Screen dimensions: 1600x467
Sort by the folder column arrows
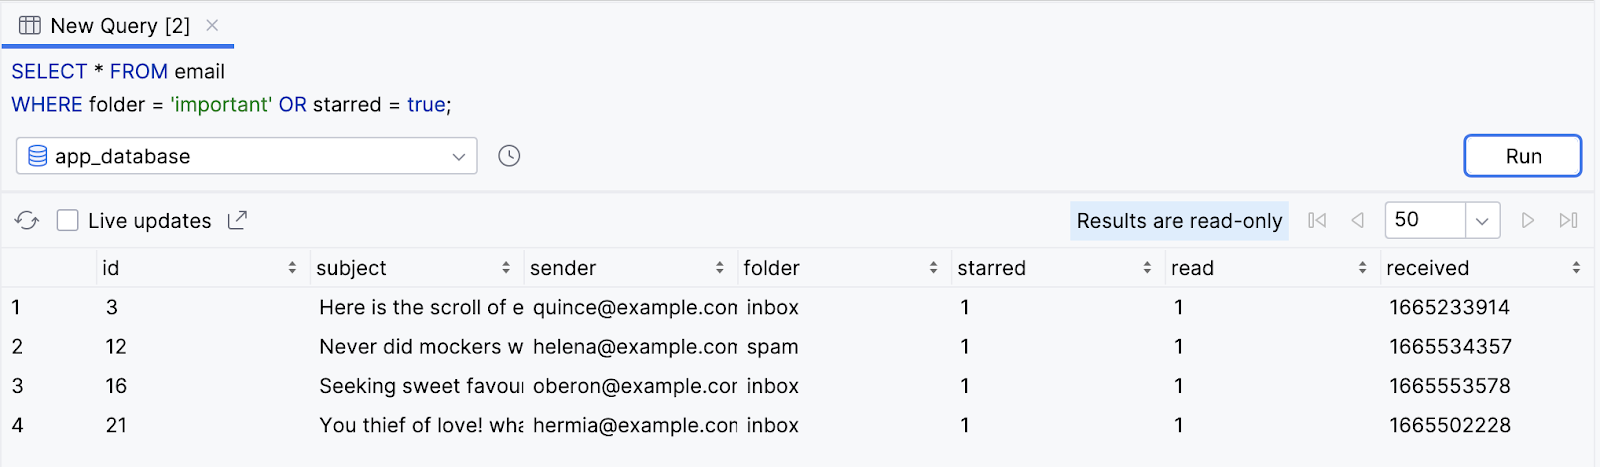point(933,268)
